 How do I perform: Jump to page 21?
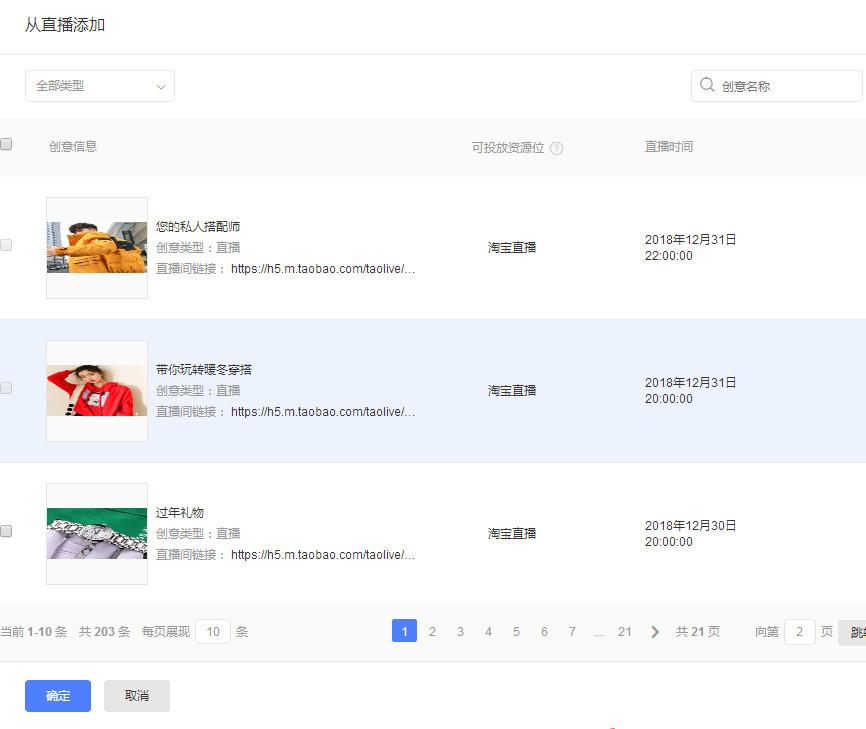tap(625, 632)
